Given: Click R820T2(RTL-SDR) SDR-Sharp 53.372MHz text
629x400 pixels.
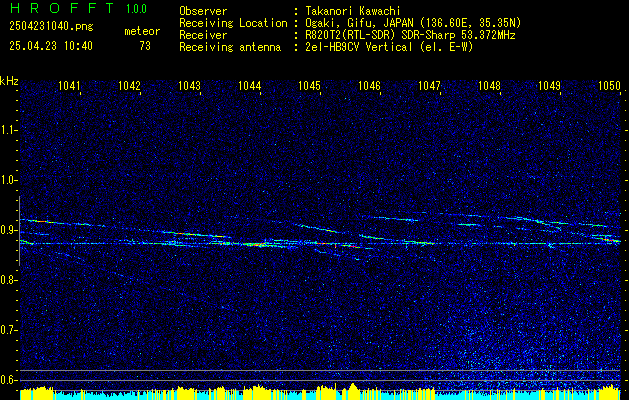Looking at the screenshot, I should (410, 35).
